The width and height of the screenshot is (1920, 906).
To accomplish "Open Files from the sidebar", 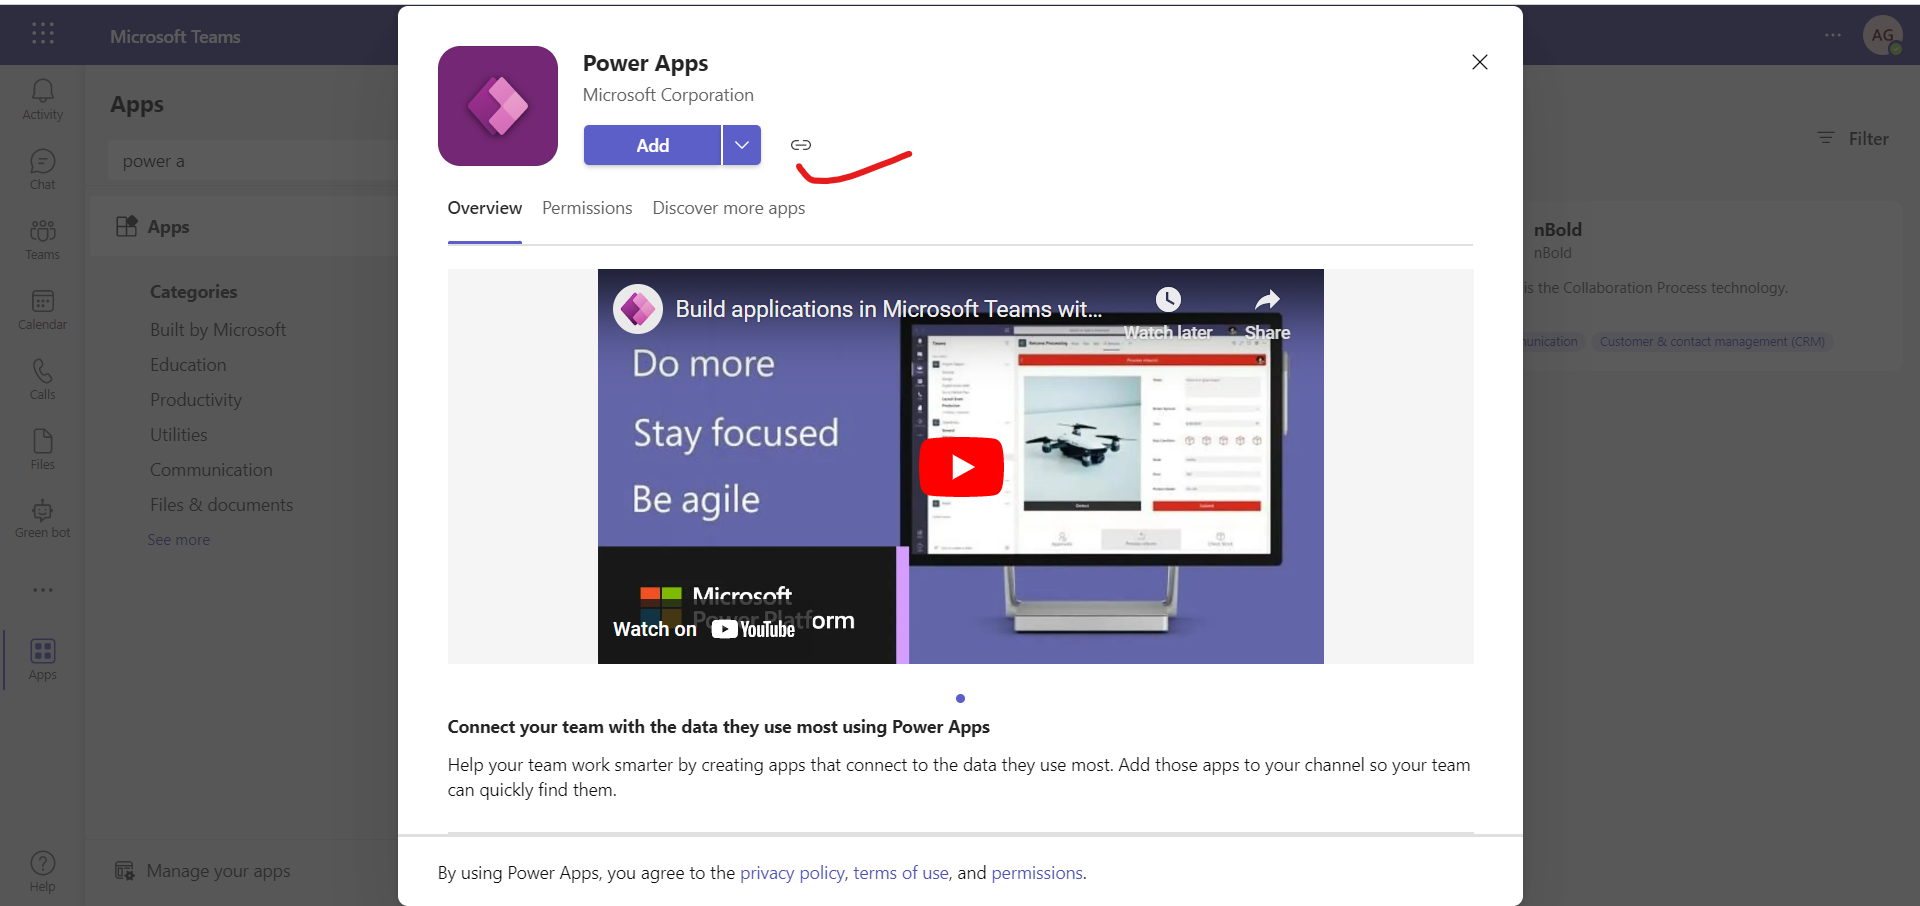I will pyautogui.click(x=42, y=449).
